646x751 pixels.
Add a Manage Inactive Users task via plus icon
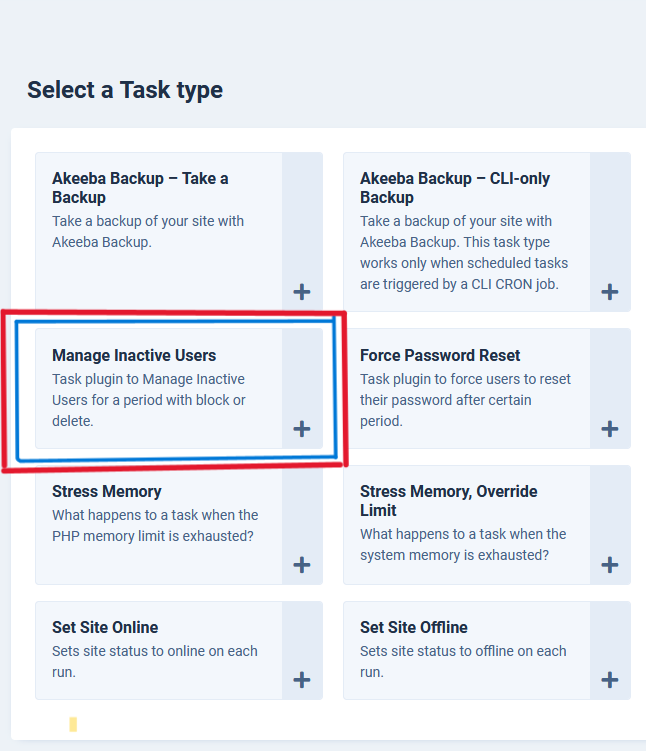301,429
